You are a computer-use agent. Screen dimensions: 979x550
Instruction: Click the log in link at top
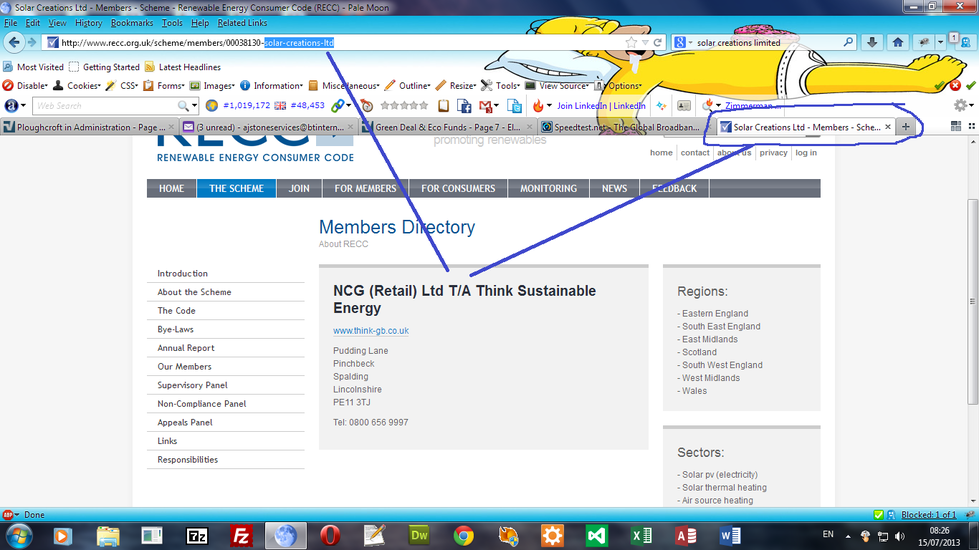(x=805, y=152)
